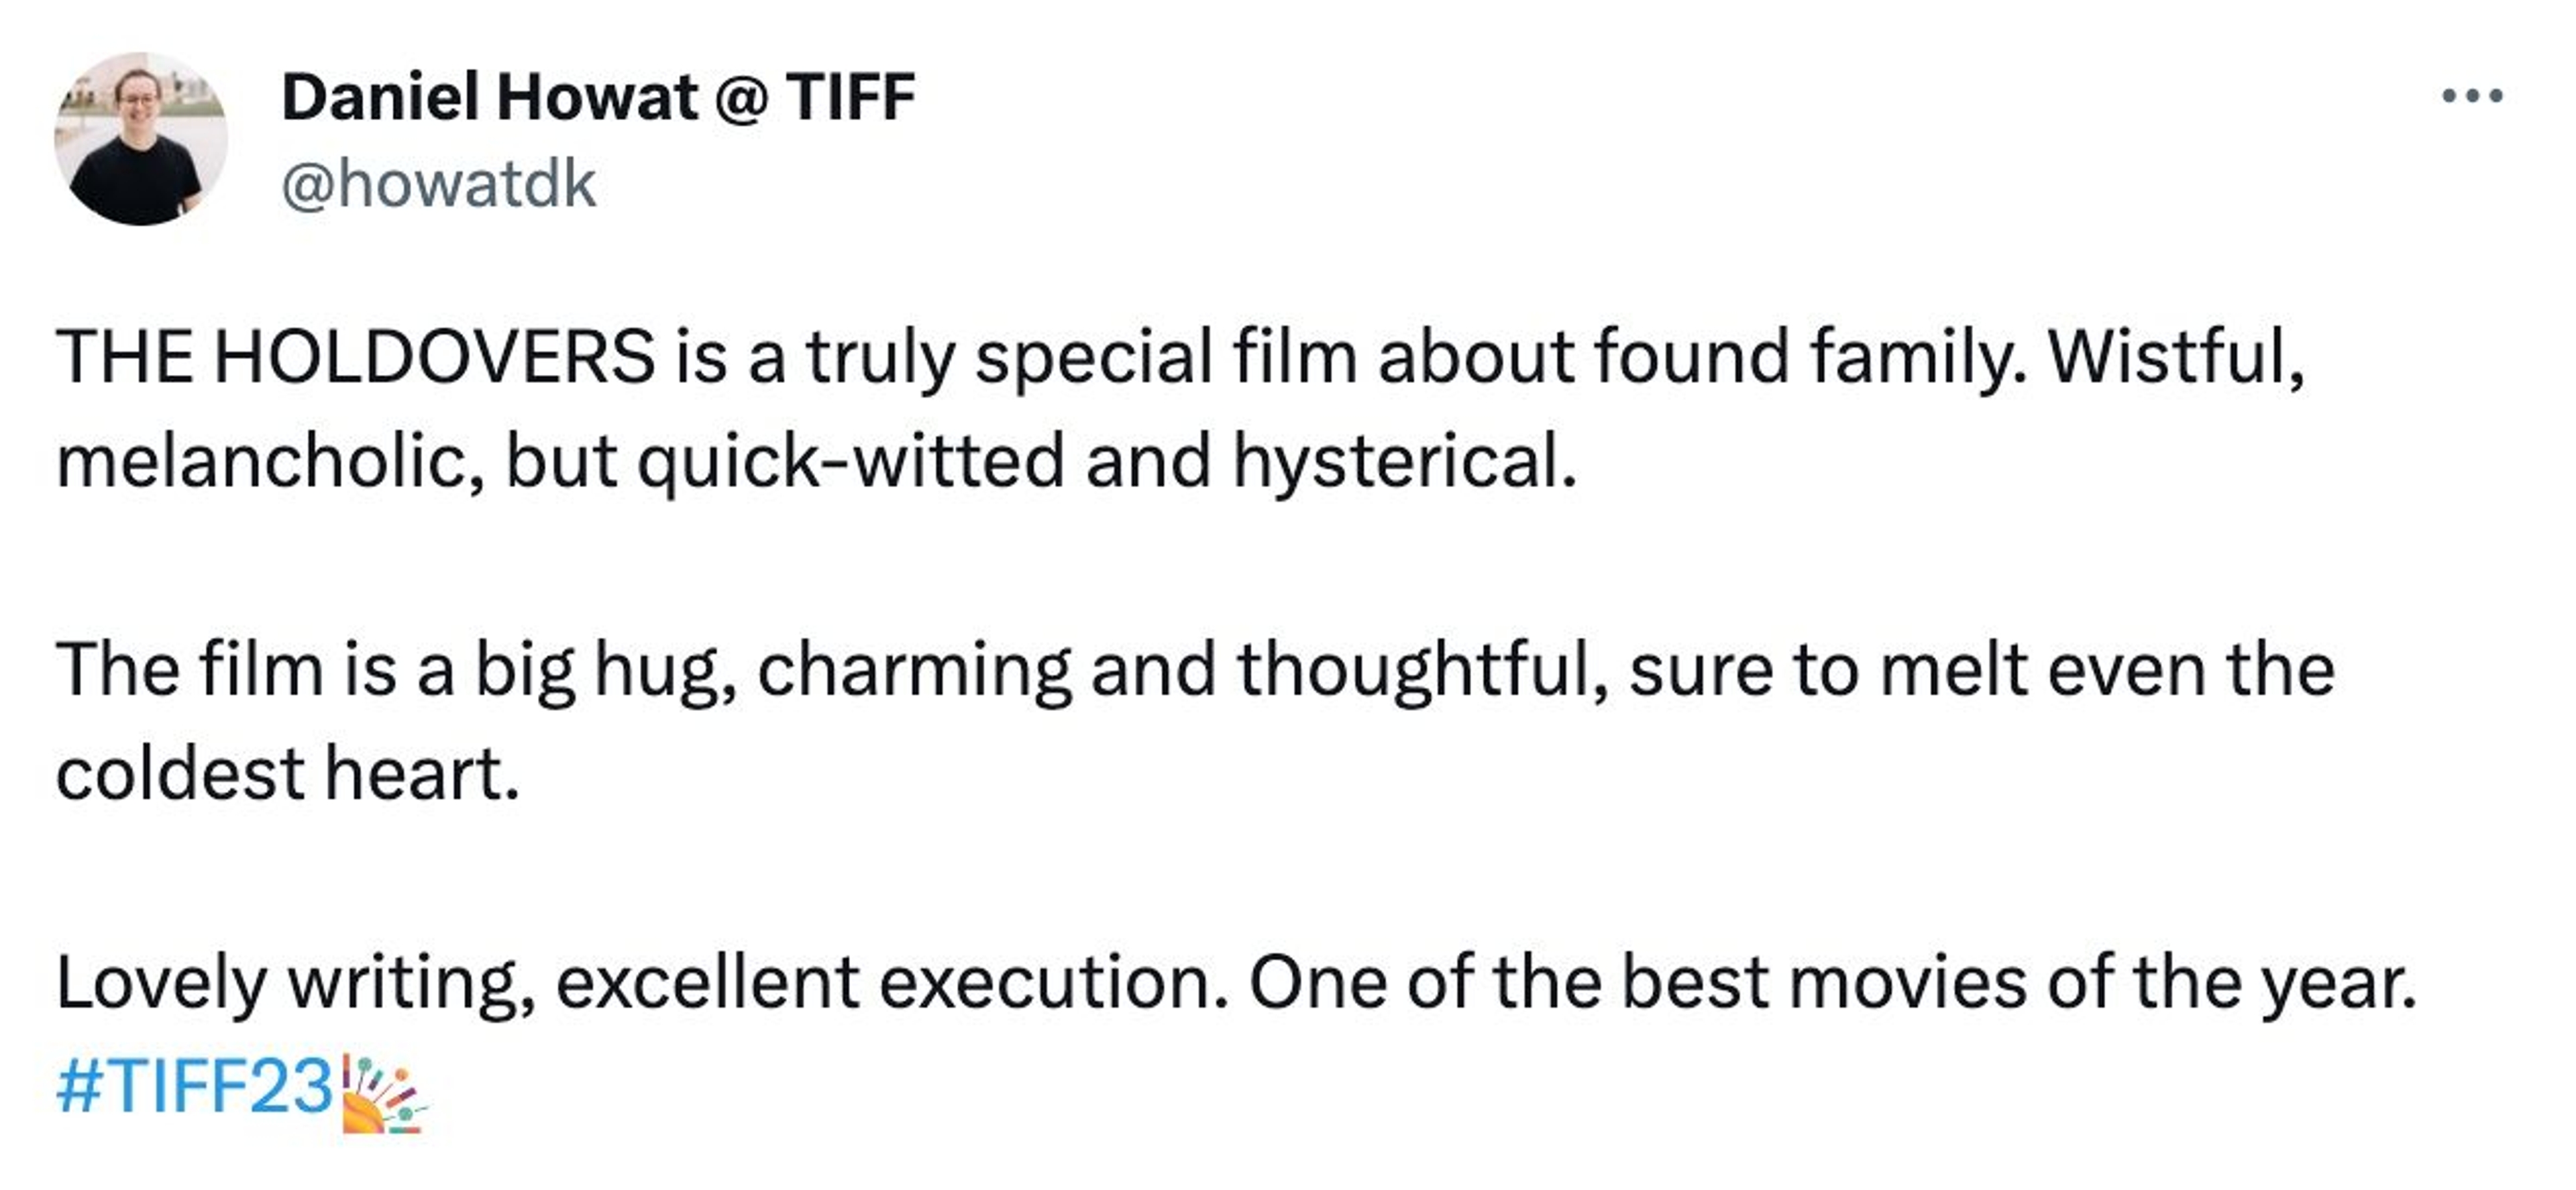Open the three-dot more options menu
Viewport: 2576px width, 1190px height.
coord(2471,96)
